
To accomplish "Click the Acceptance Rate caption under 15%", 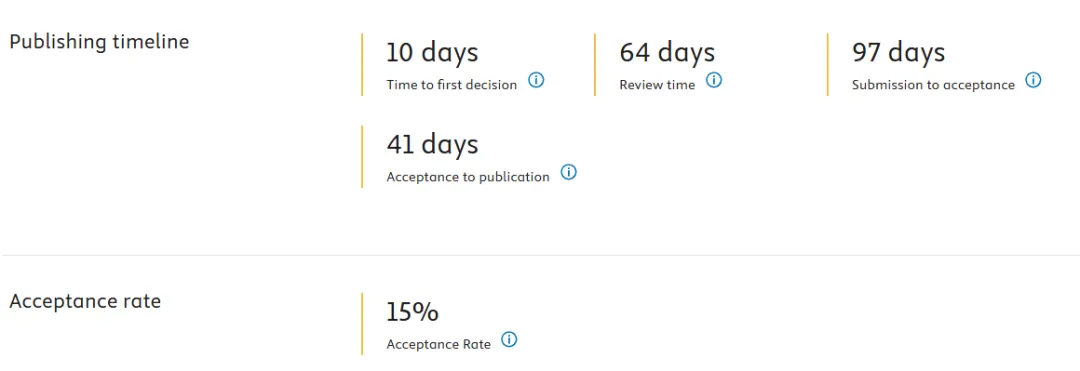I will pos(439,344).
